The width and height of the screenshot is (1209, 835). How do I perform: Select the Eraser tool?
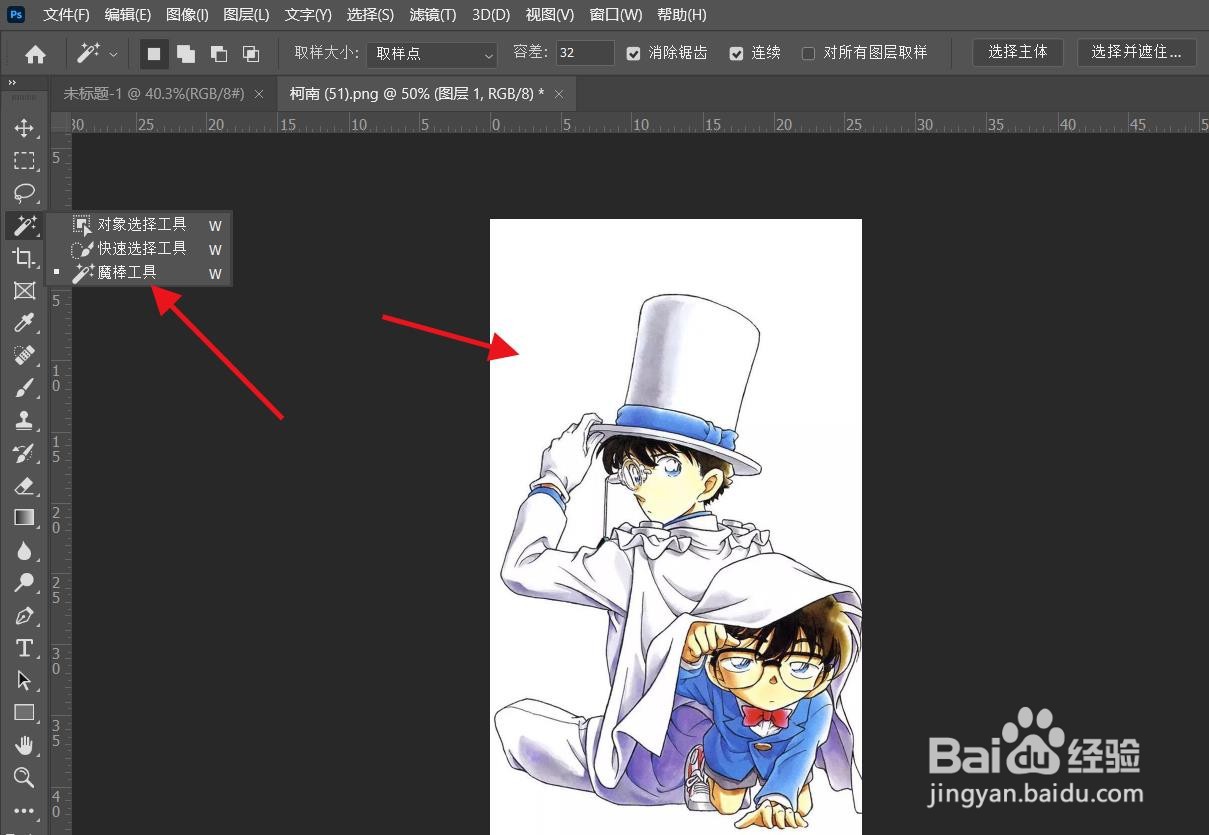(24, 485)
